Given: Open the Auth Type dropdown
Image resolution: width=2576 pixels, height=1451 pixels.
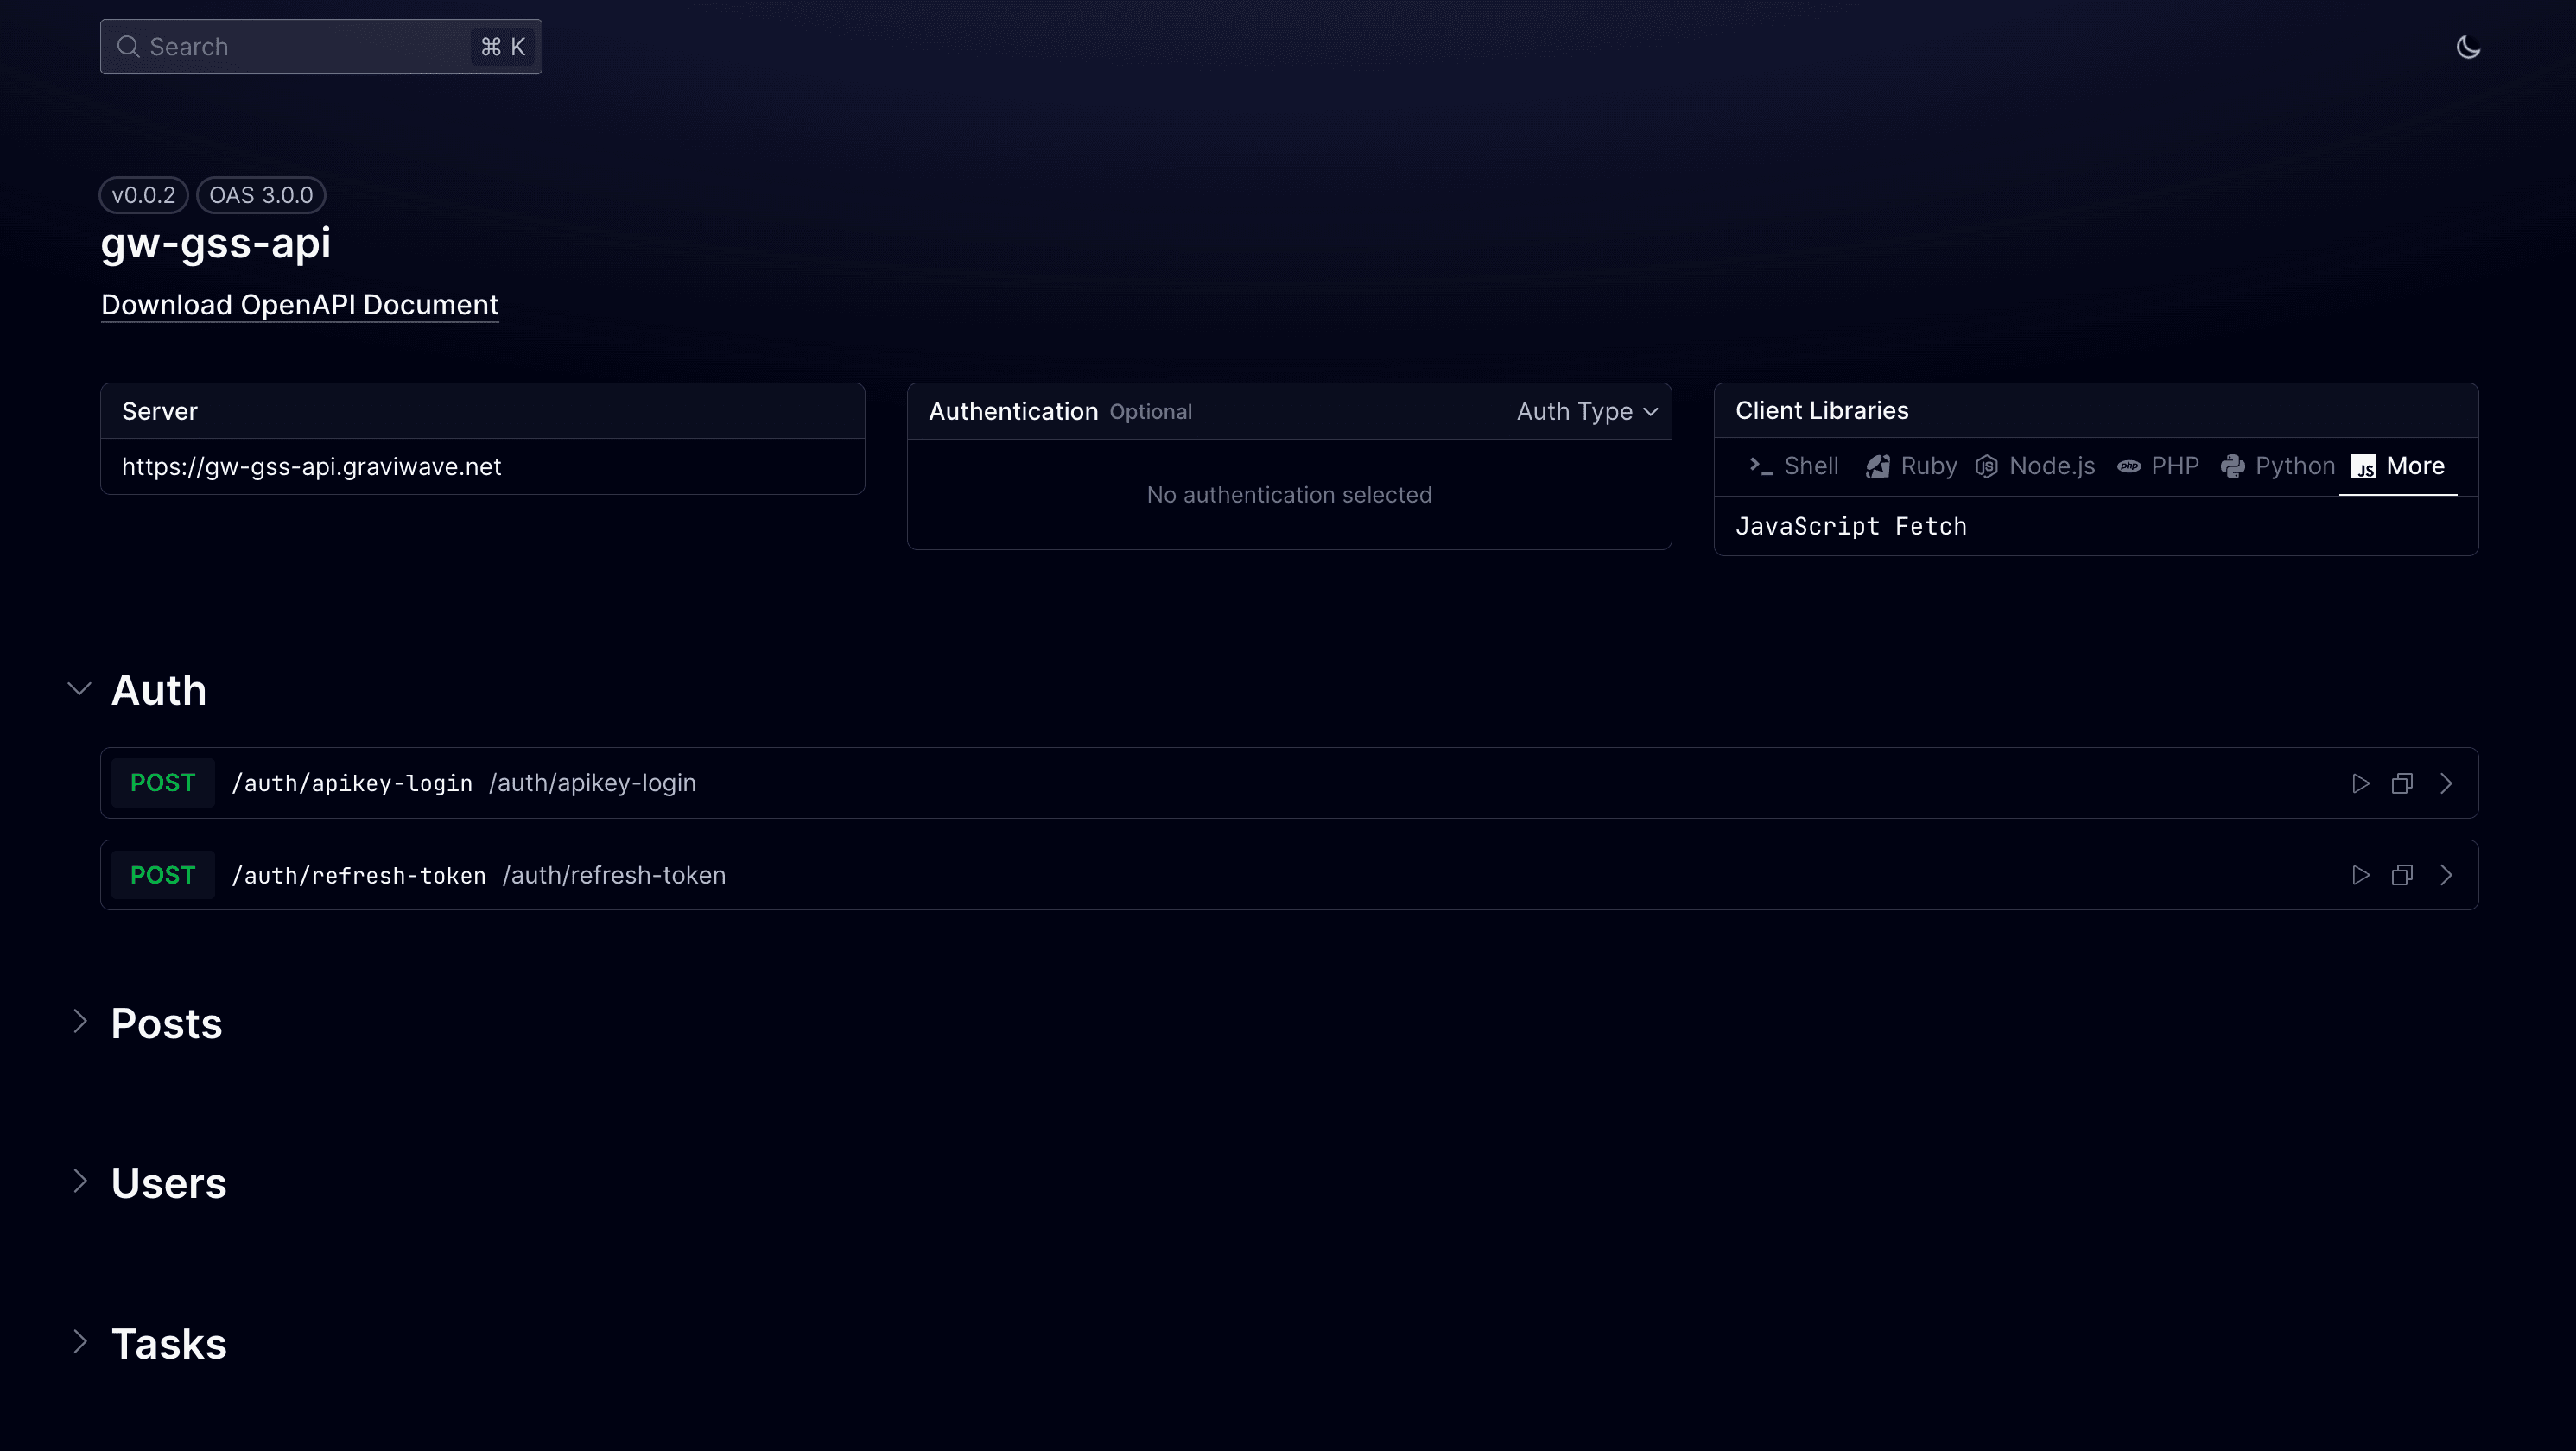Looking at the screenshot, I should 1587,411.
